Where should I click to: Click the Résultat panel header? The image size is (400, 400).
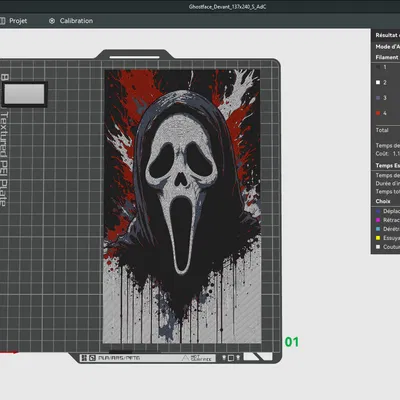pos(387,35)
